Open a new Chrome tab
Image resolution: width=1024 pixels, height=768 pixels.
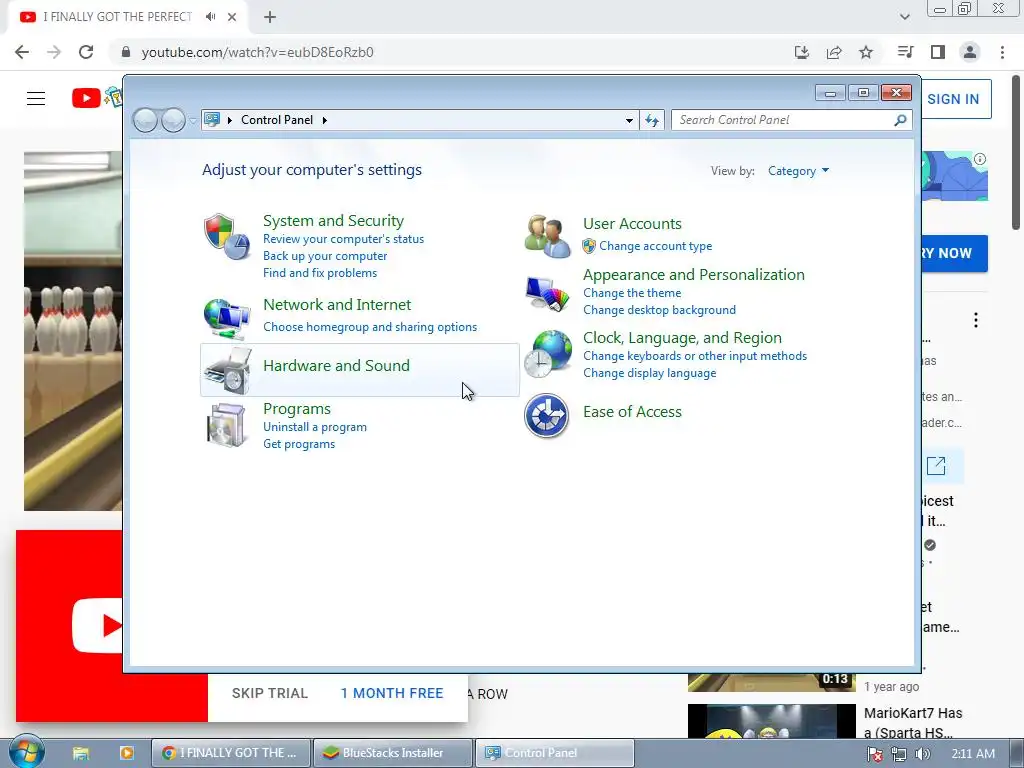[270, 17]
